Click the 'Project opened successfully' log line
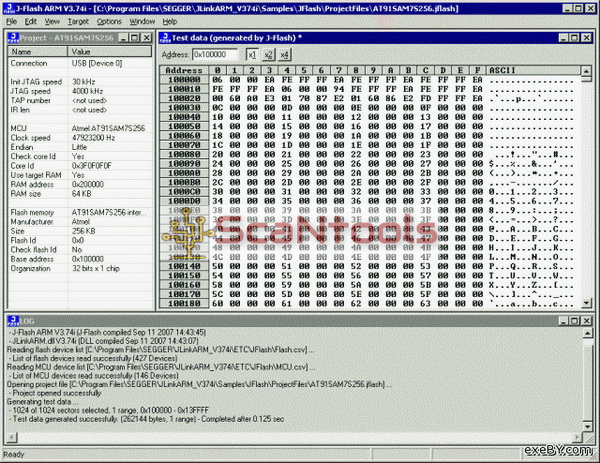Image resolution: width=600 pixels, height=463 pixels. 57,393
